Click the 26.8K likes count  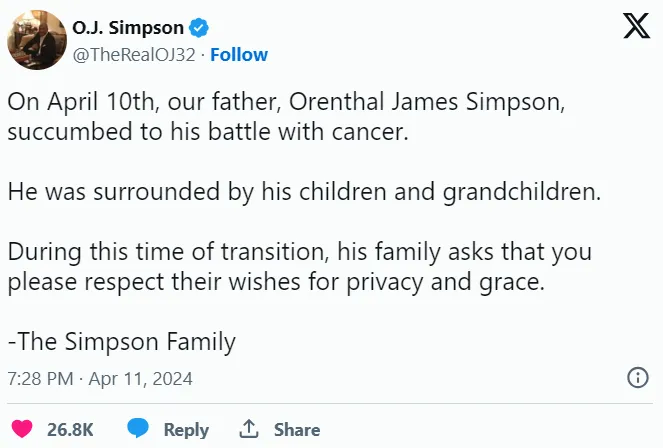[70, 429]
